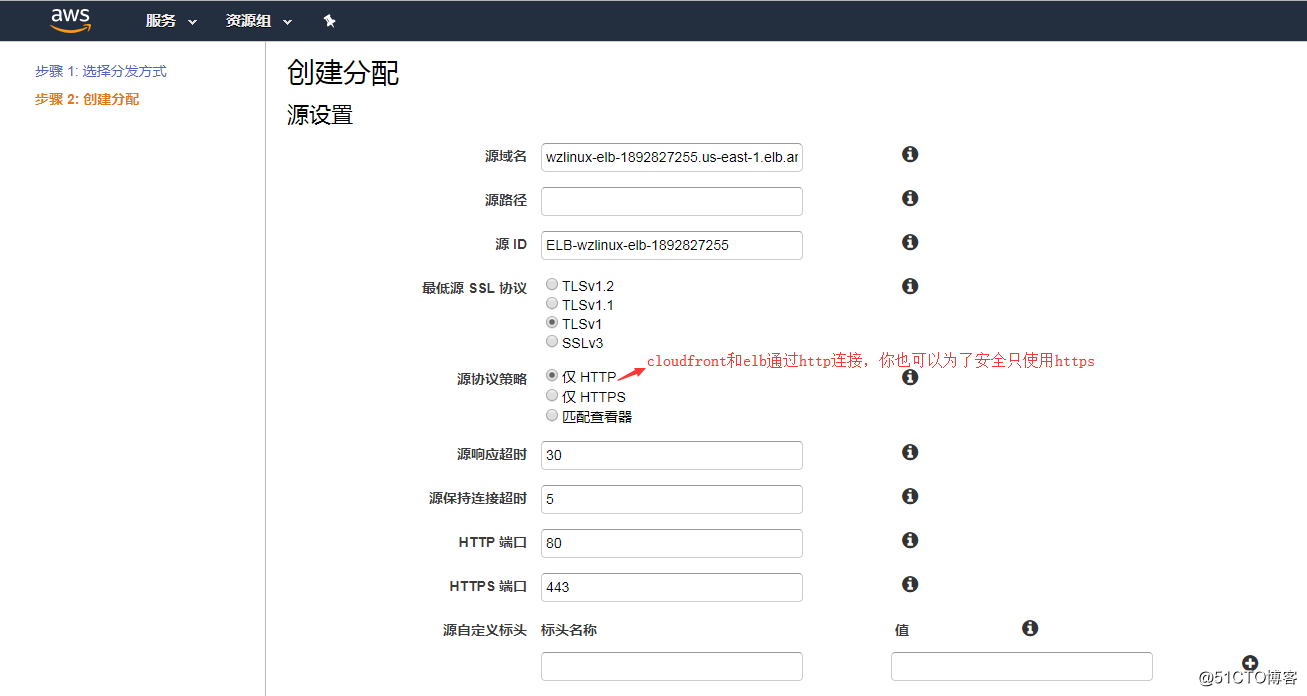
Task: Click the 源响应超时 field showing 30
Action: tap(672, 455)
